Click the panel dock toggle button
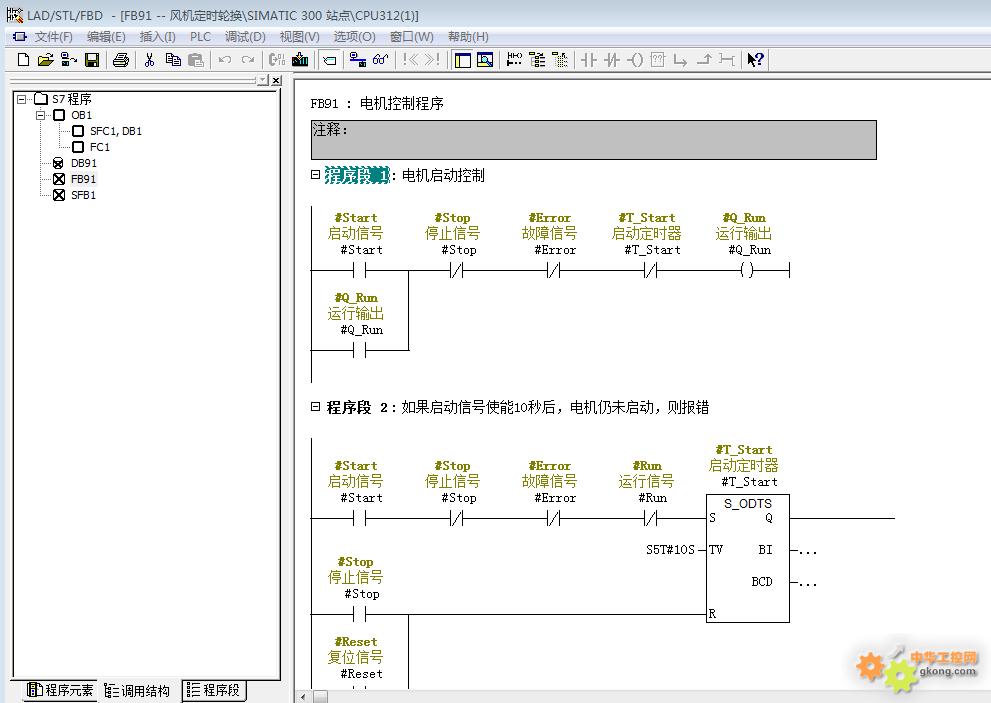Viewport: 991px width, 703px height. (263, 80)
